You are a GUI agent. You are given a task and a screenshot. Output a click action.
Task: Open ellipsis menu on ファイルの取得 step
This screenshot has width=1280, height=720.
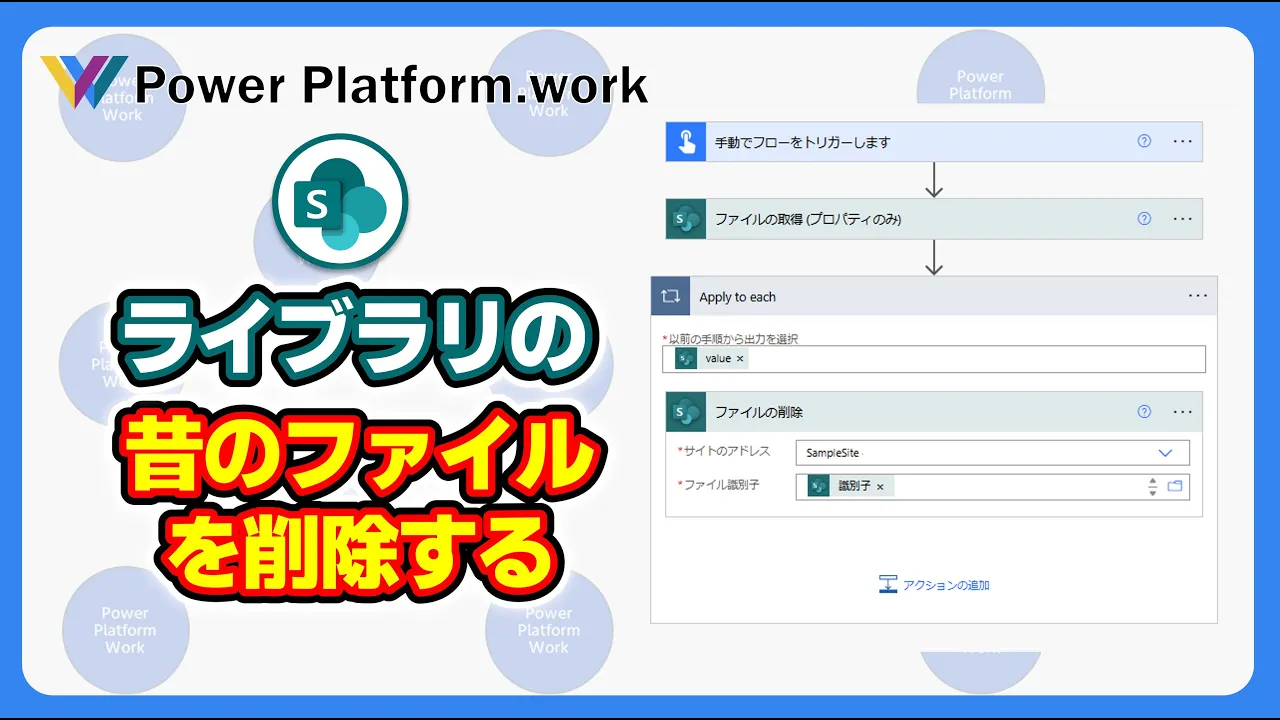click(1183, 218)
